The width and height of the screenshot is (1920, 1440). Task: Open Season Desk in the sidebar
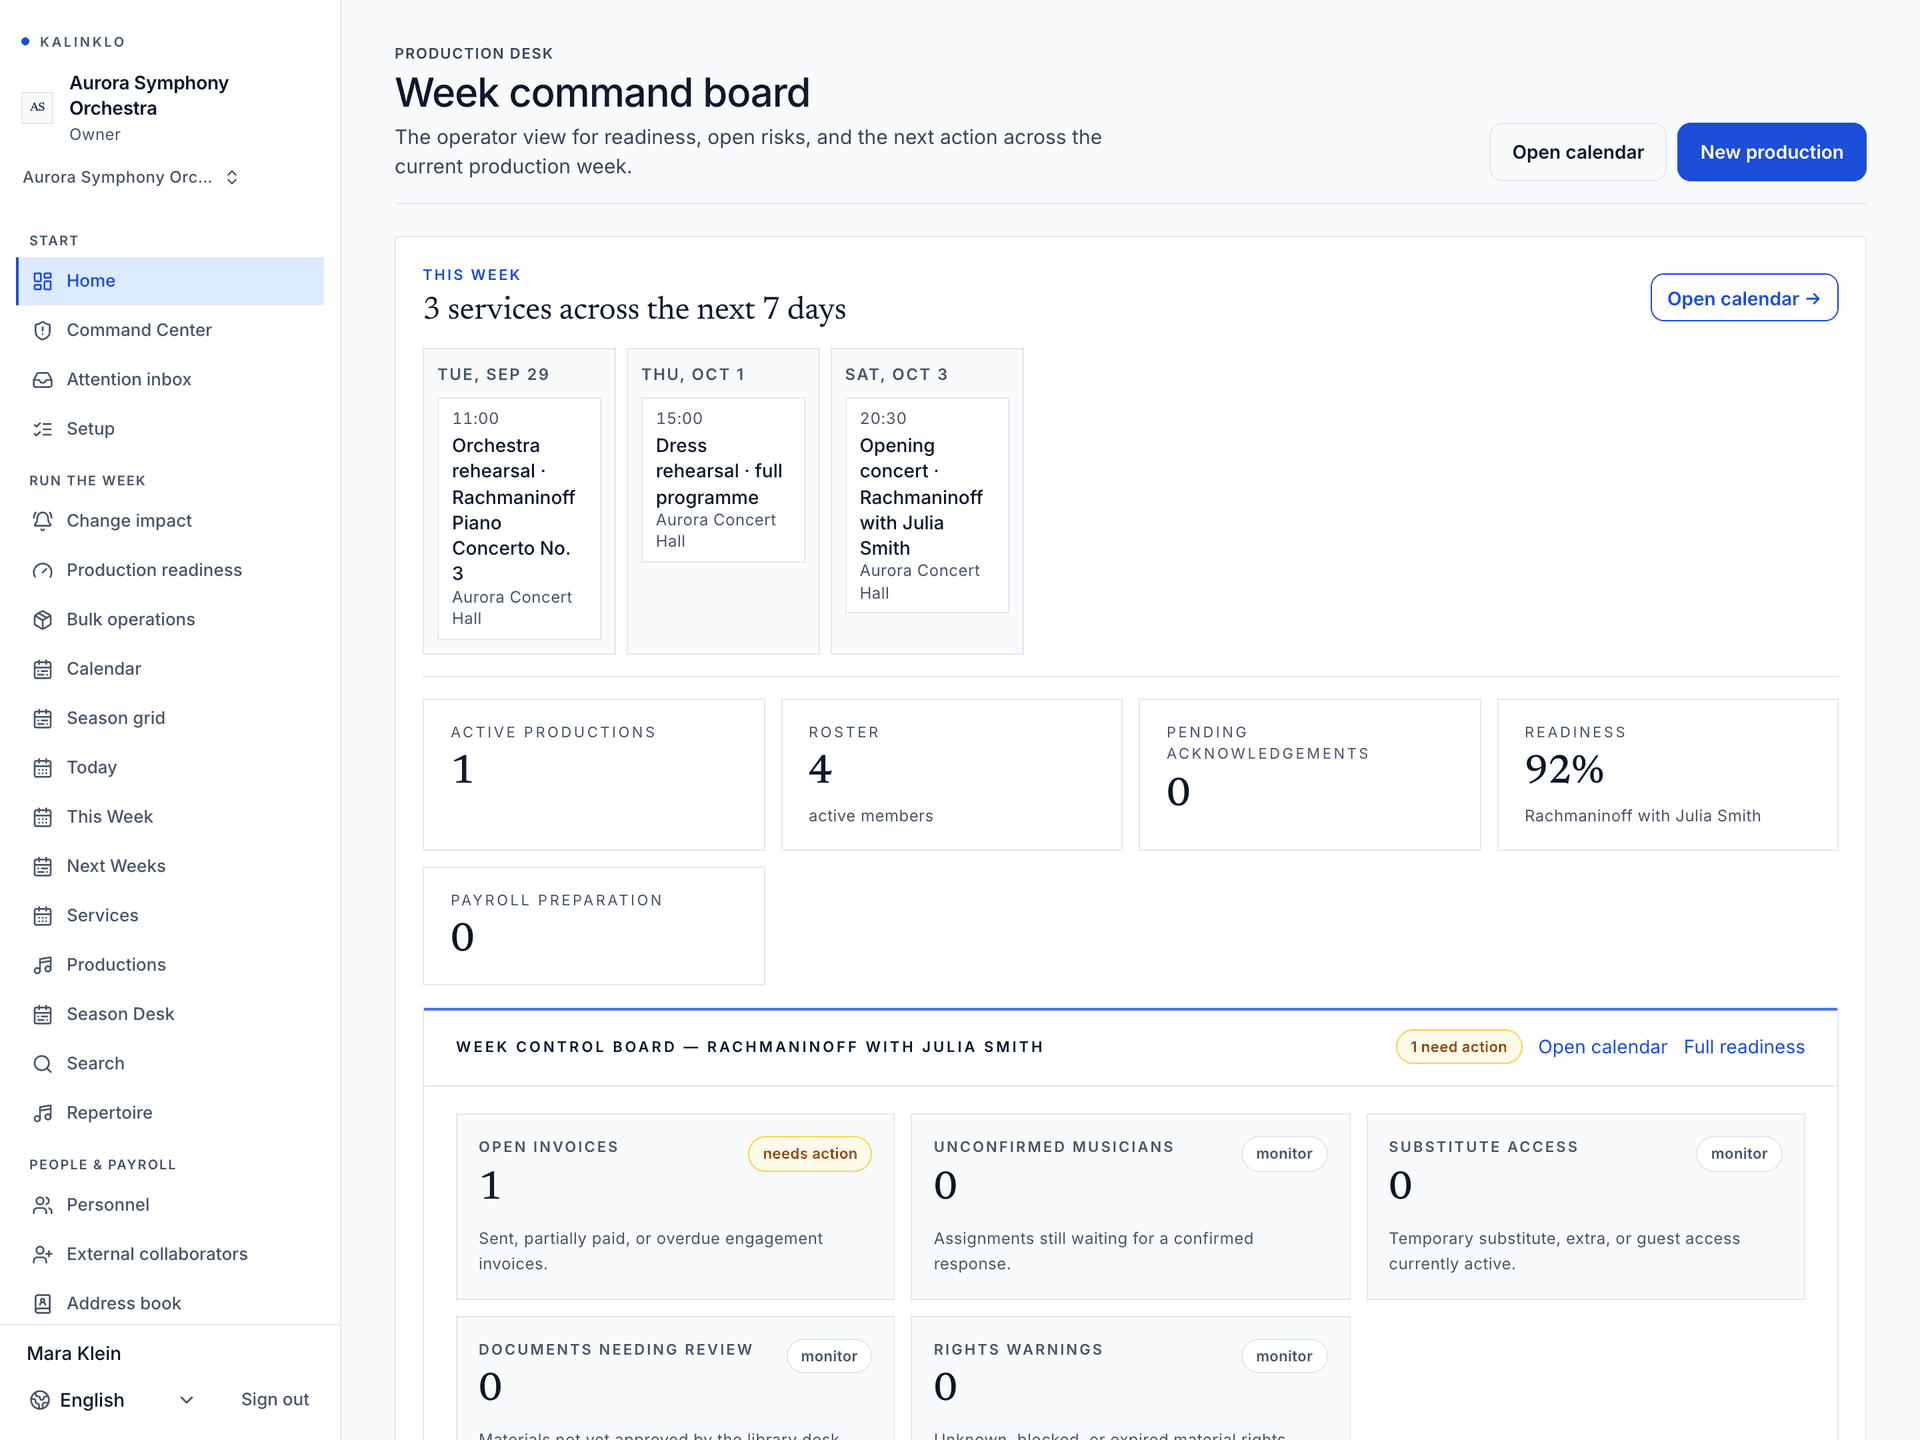pyautogui.click(x=170, y=1014)
